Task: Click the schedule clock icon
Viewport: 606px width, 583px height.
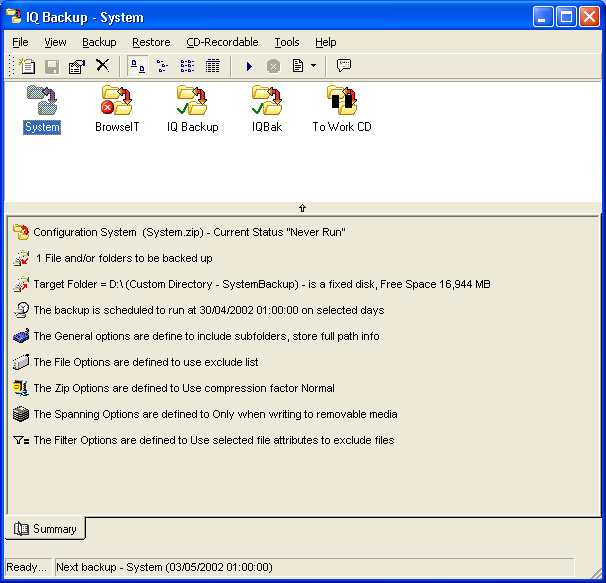Action: tap(21, 310)
